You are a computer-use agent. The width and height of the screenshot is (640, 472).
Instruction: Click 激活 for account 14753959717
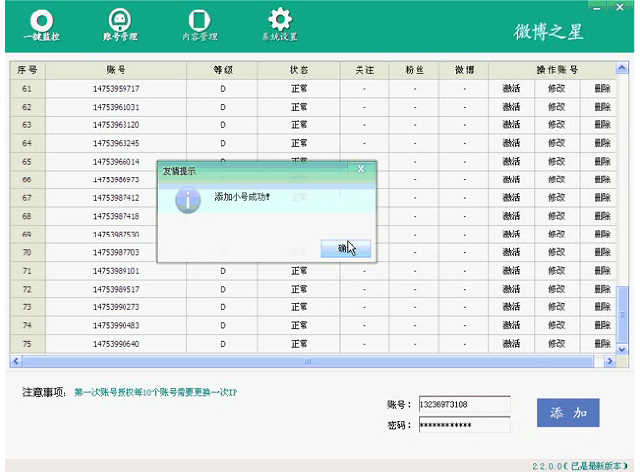tap(511, 89)
